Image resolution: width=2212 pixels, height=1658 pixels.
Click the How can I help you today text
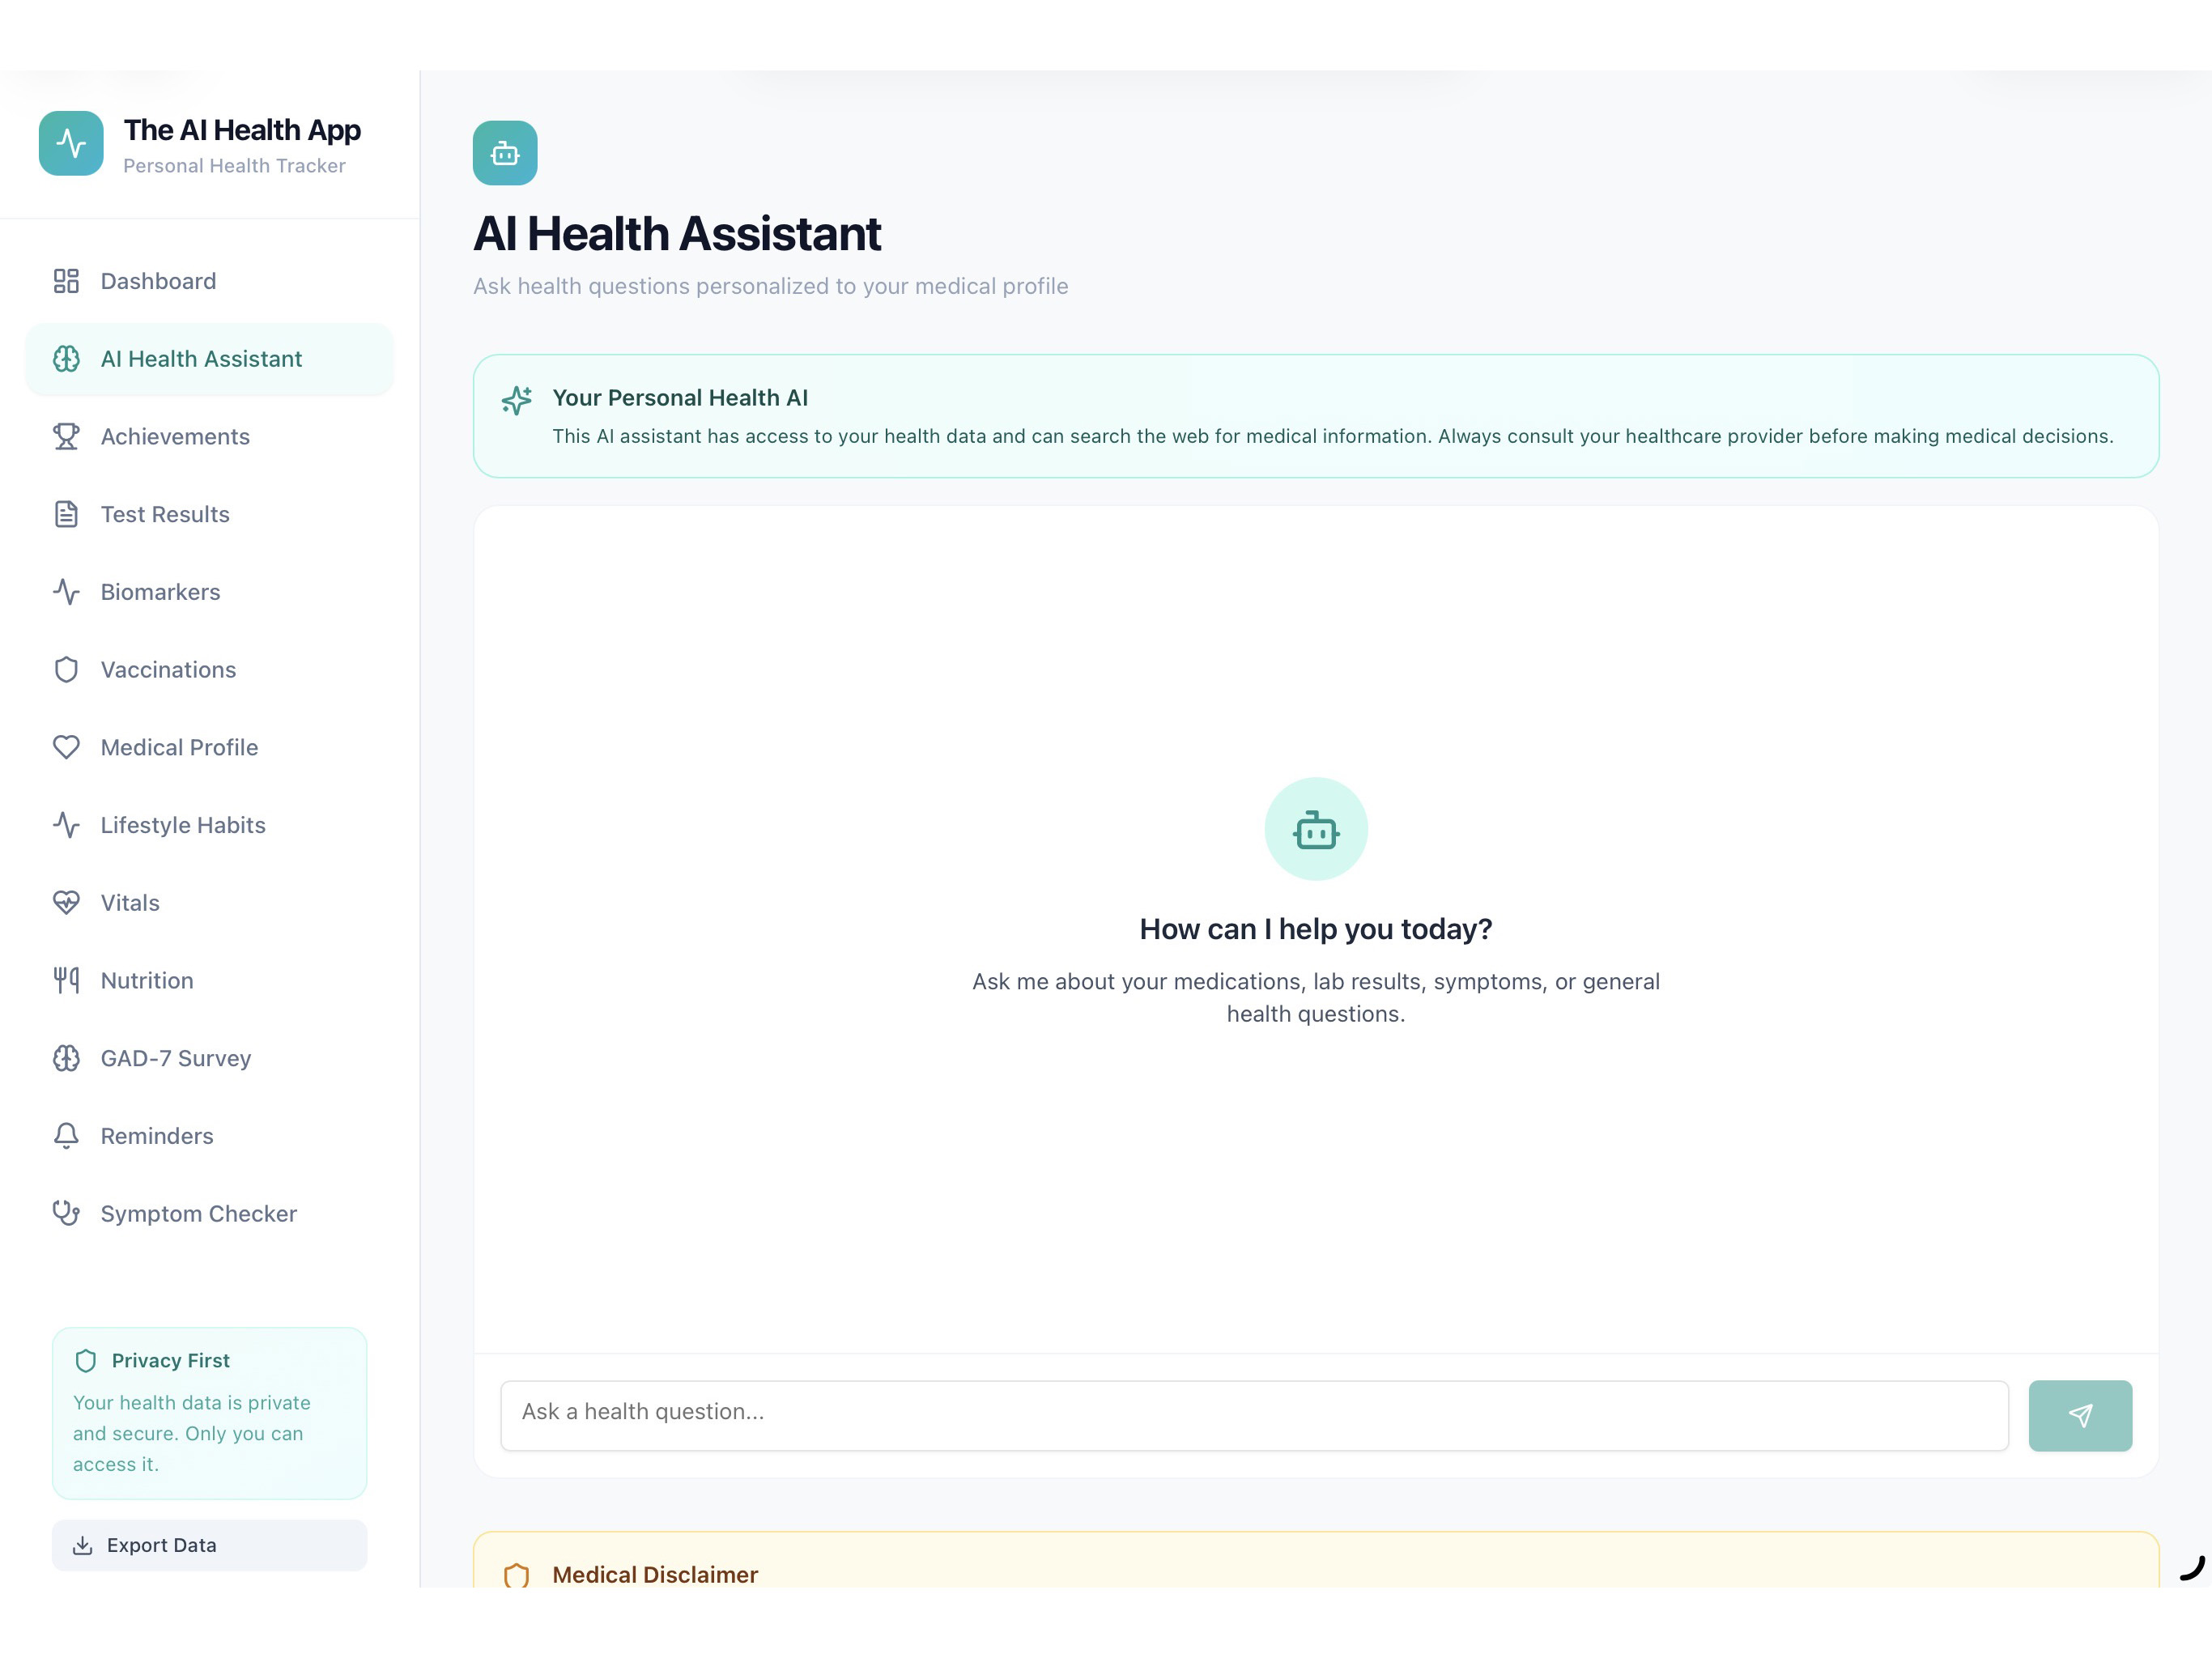click(1316, 929)
